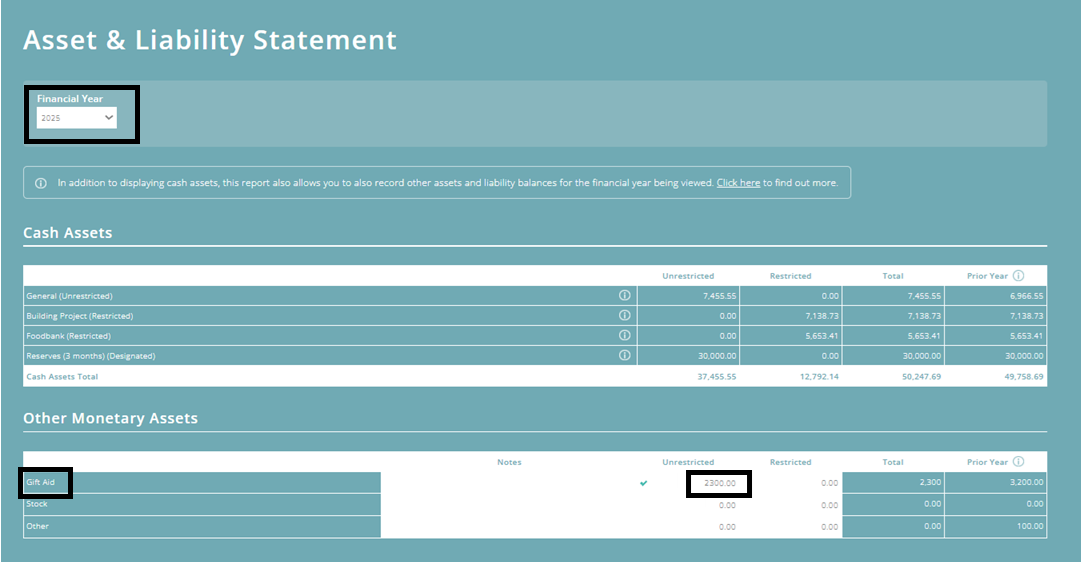Click the Other row notes field

(x=509, y=527)
